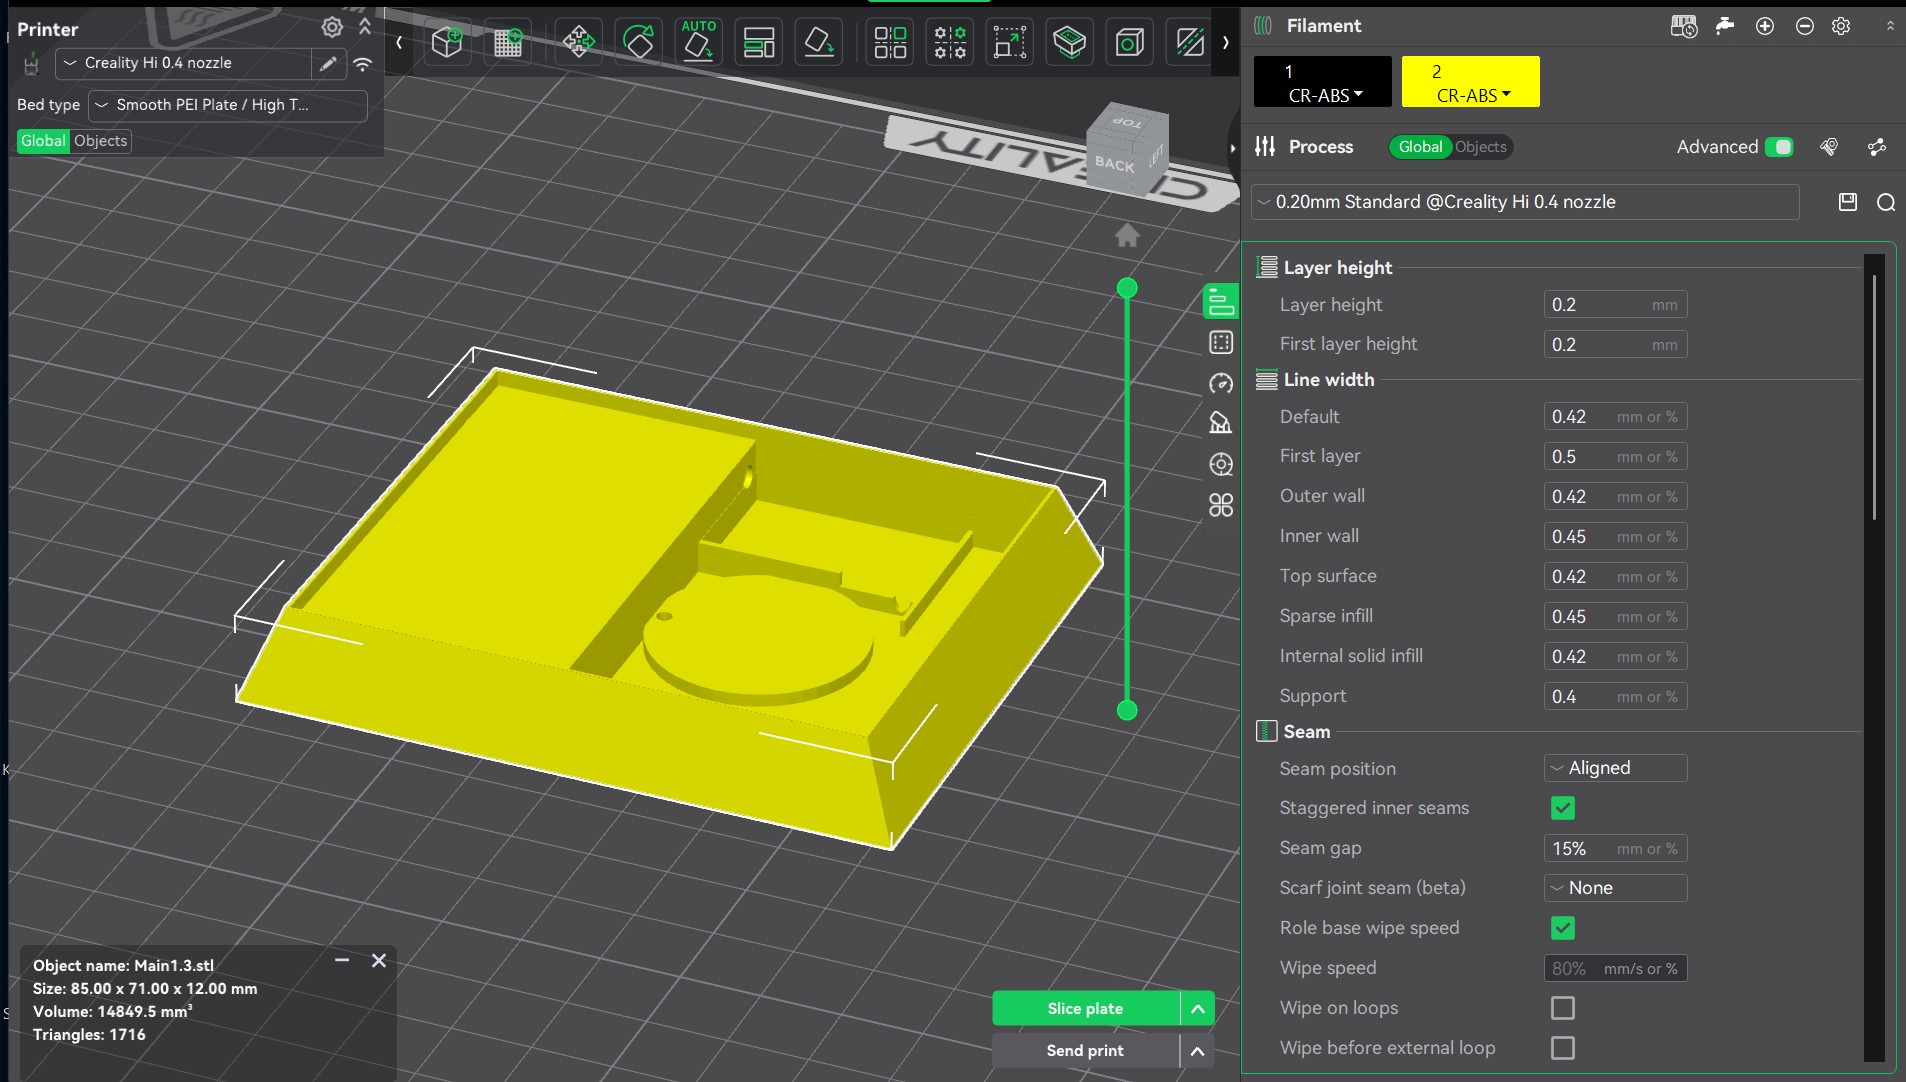Uncheck Role base wipe speed checkbox
This screenshot has width=1906, height=1082.
tap(1563, 928)
